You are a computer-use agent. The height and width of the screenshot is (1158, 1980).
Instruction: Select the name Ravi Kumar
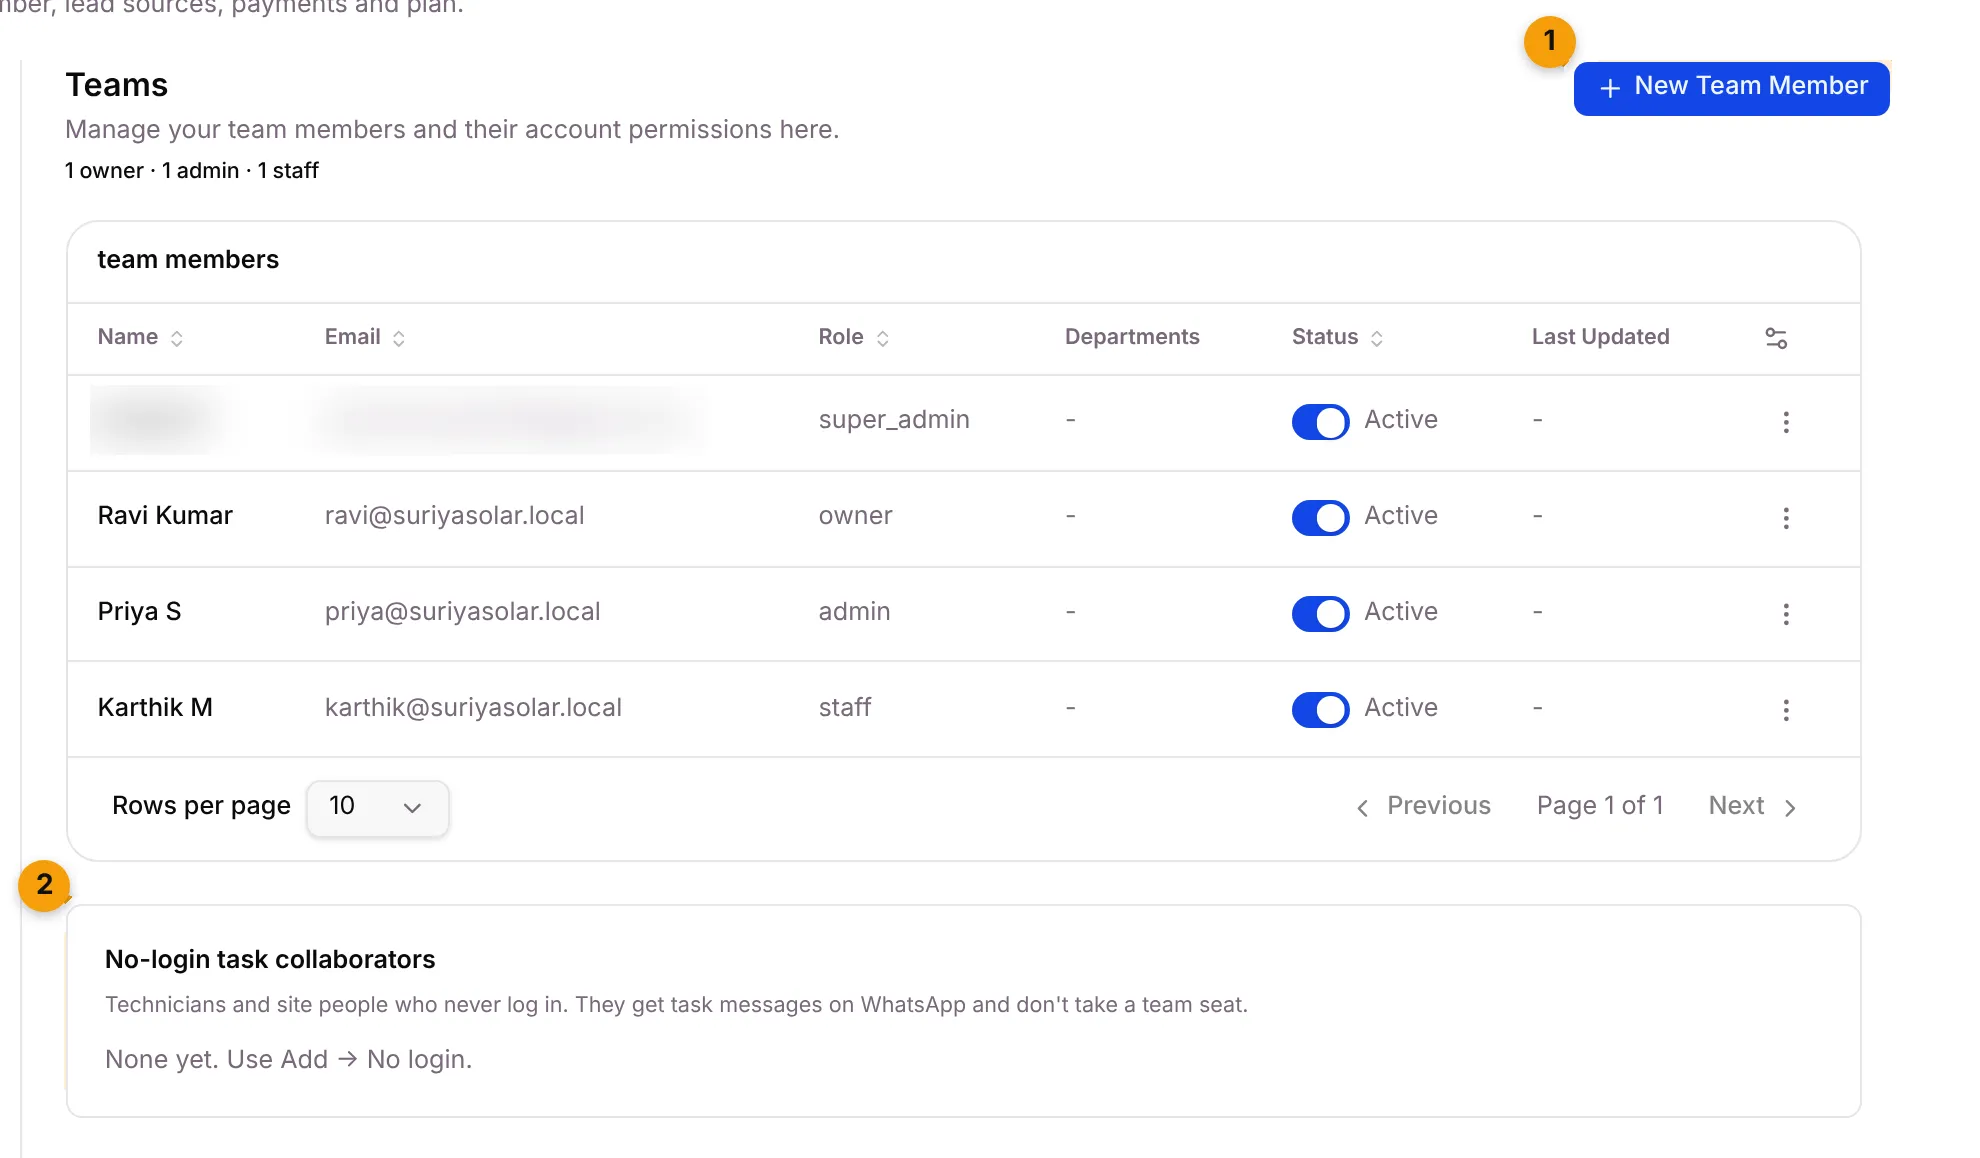(165, 516)
